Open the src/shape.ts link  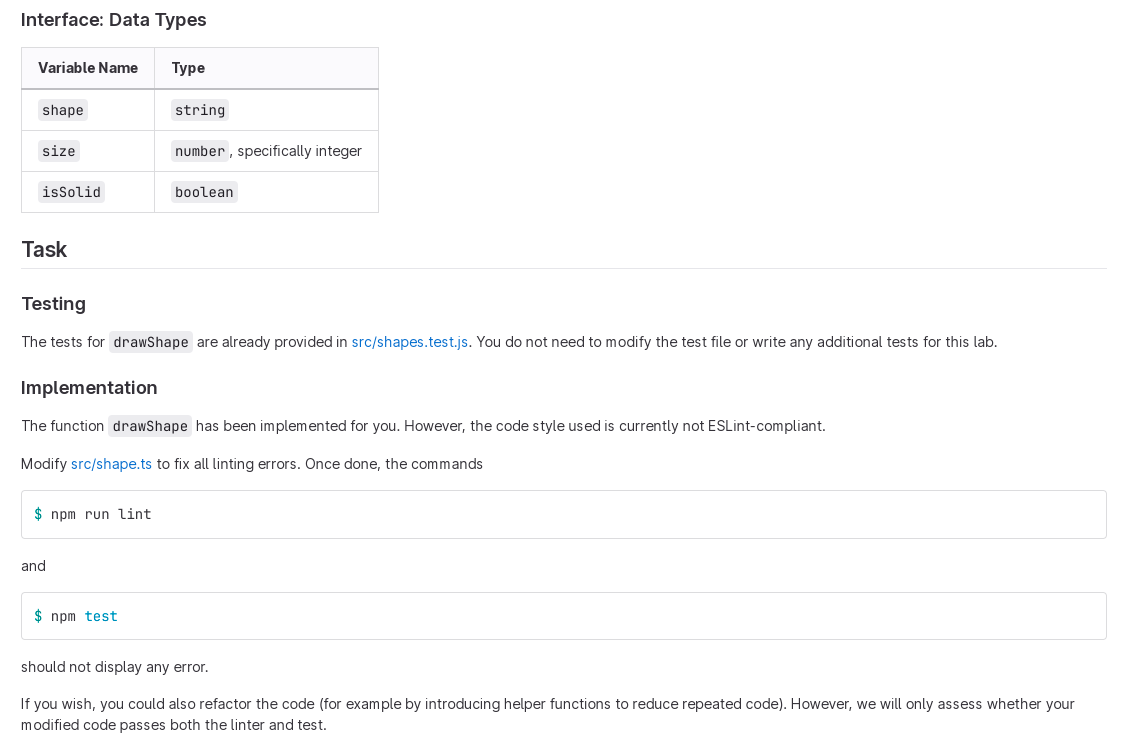111,464
